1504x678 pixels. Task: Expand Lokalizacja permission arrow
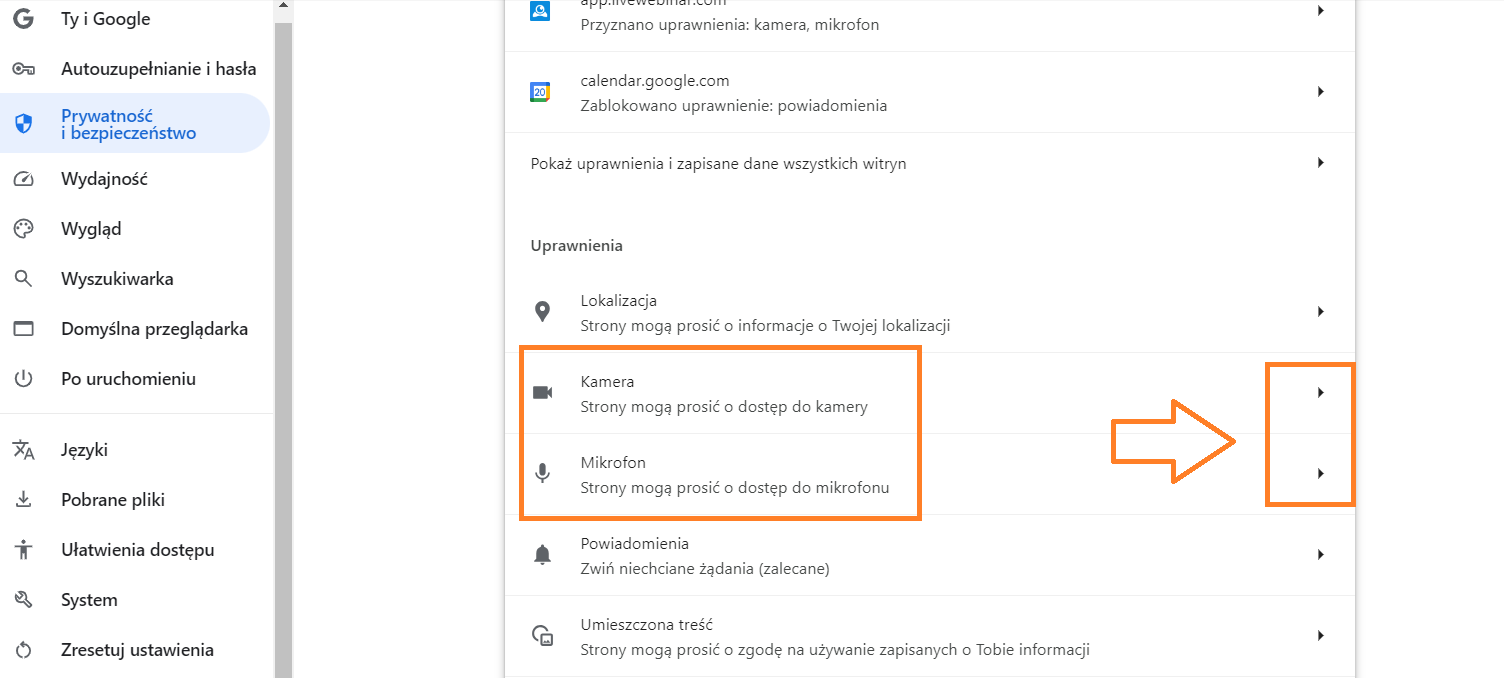point(1320,312)
